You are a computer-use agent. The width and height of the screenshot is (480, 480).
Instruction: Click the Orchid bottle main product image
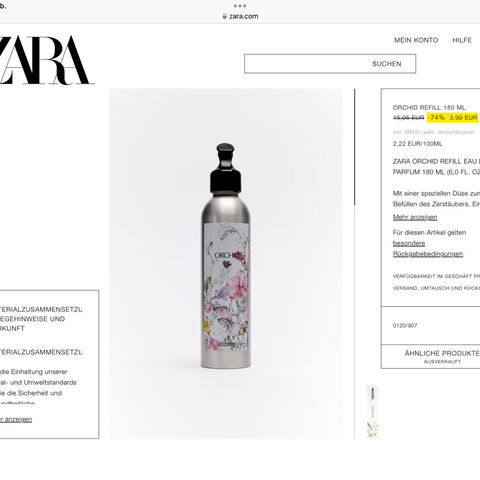[x=226, y=256]
